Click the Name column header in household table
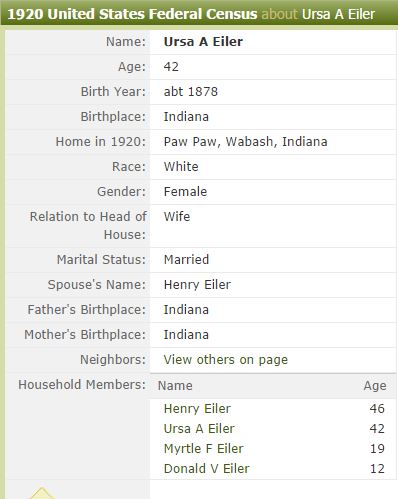This screenshot has width=398, height=499. click(x=175, y=386)
